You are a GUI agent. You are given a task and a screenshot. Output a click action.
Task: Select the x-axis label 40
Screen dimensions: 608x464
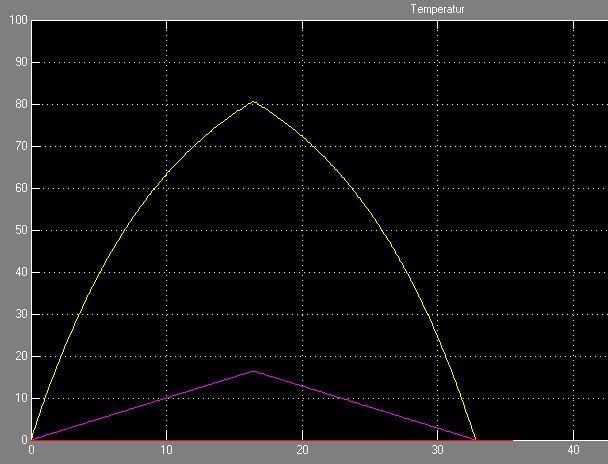(x=572, y=451)
